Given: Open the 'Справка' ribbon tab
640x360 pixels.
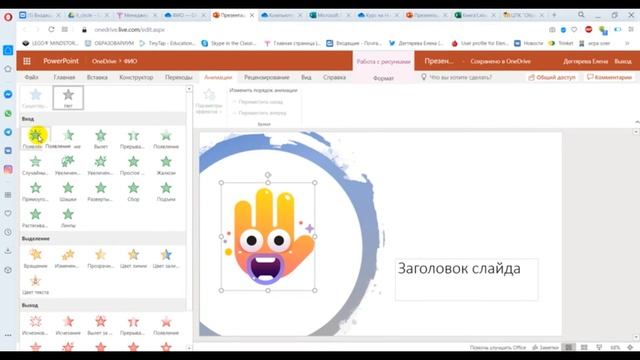Looking at the screenshot, I should (334, 77).
